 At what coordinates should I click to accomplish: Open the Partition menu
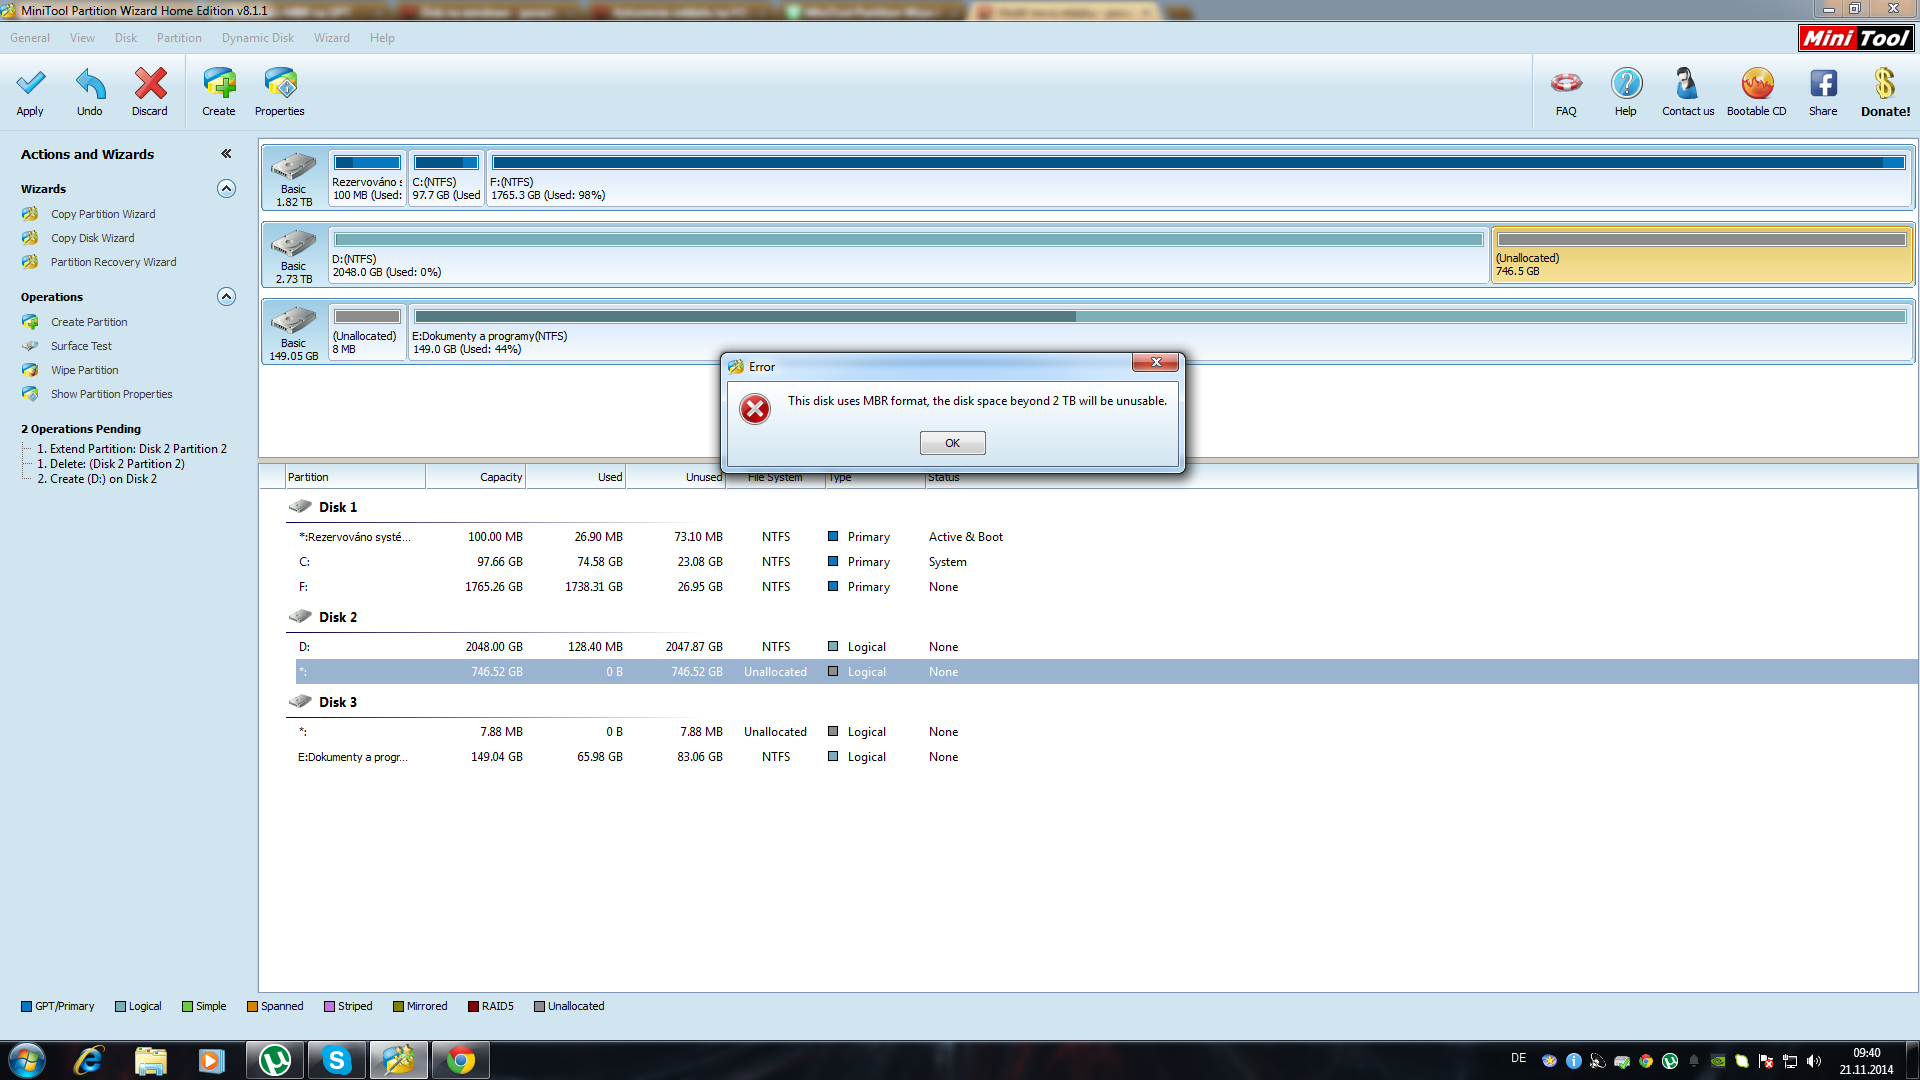(x=179, y=38)
